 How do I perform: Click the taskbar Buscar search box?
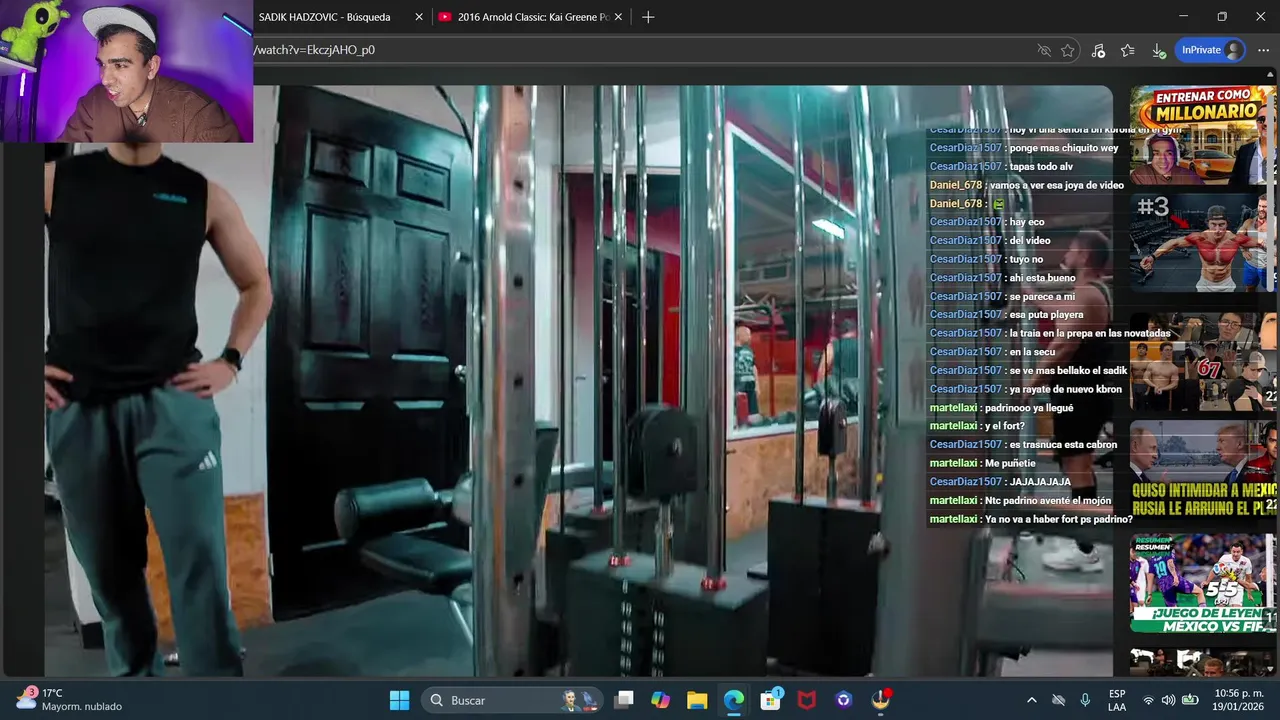[x=512, y=700]
